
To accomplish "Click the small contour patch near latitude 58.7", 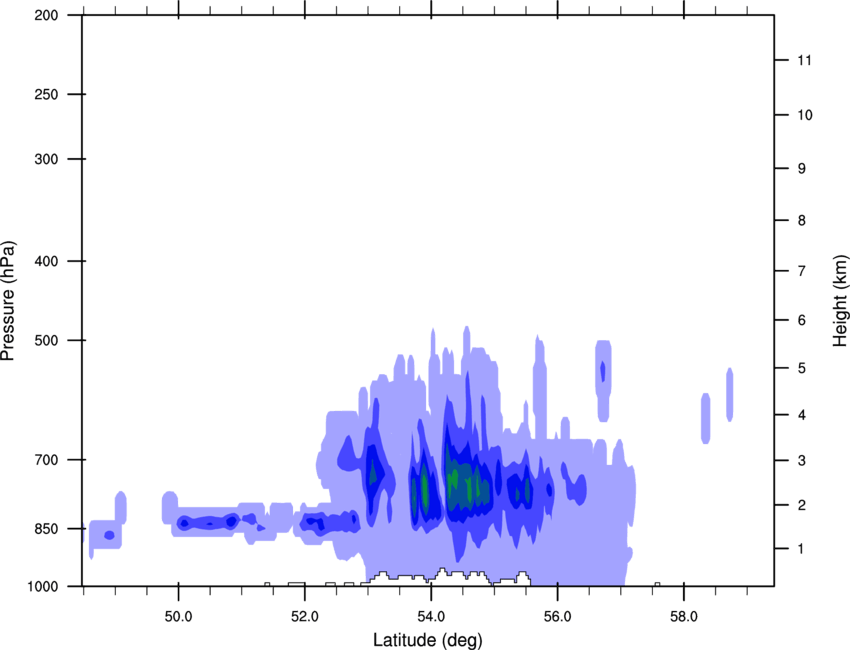I will 730,394.
